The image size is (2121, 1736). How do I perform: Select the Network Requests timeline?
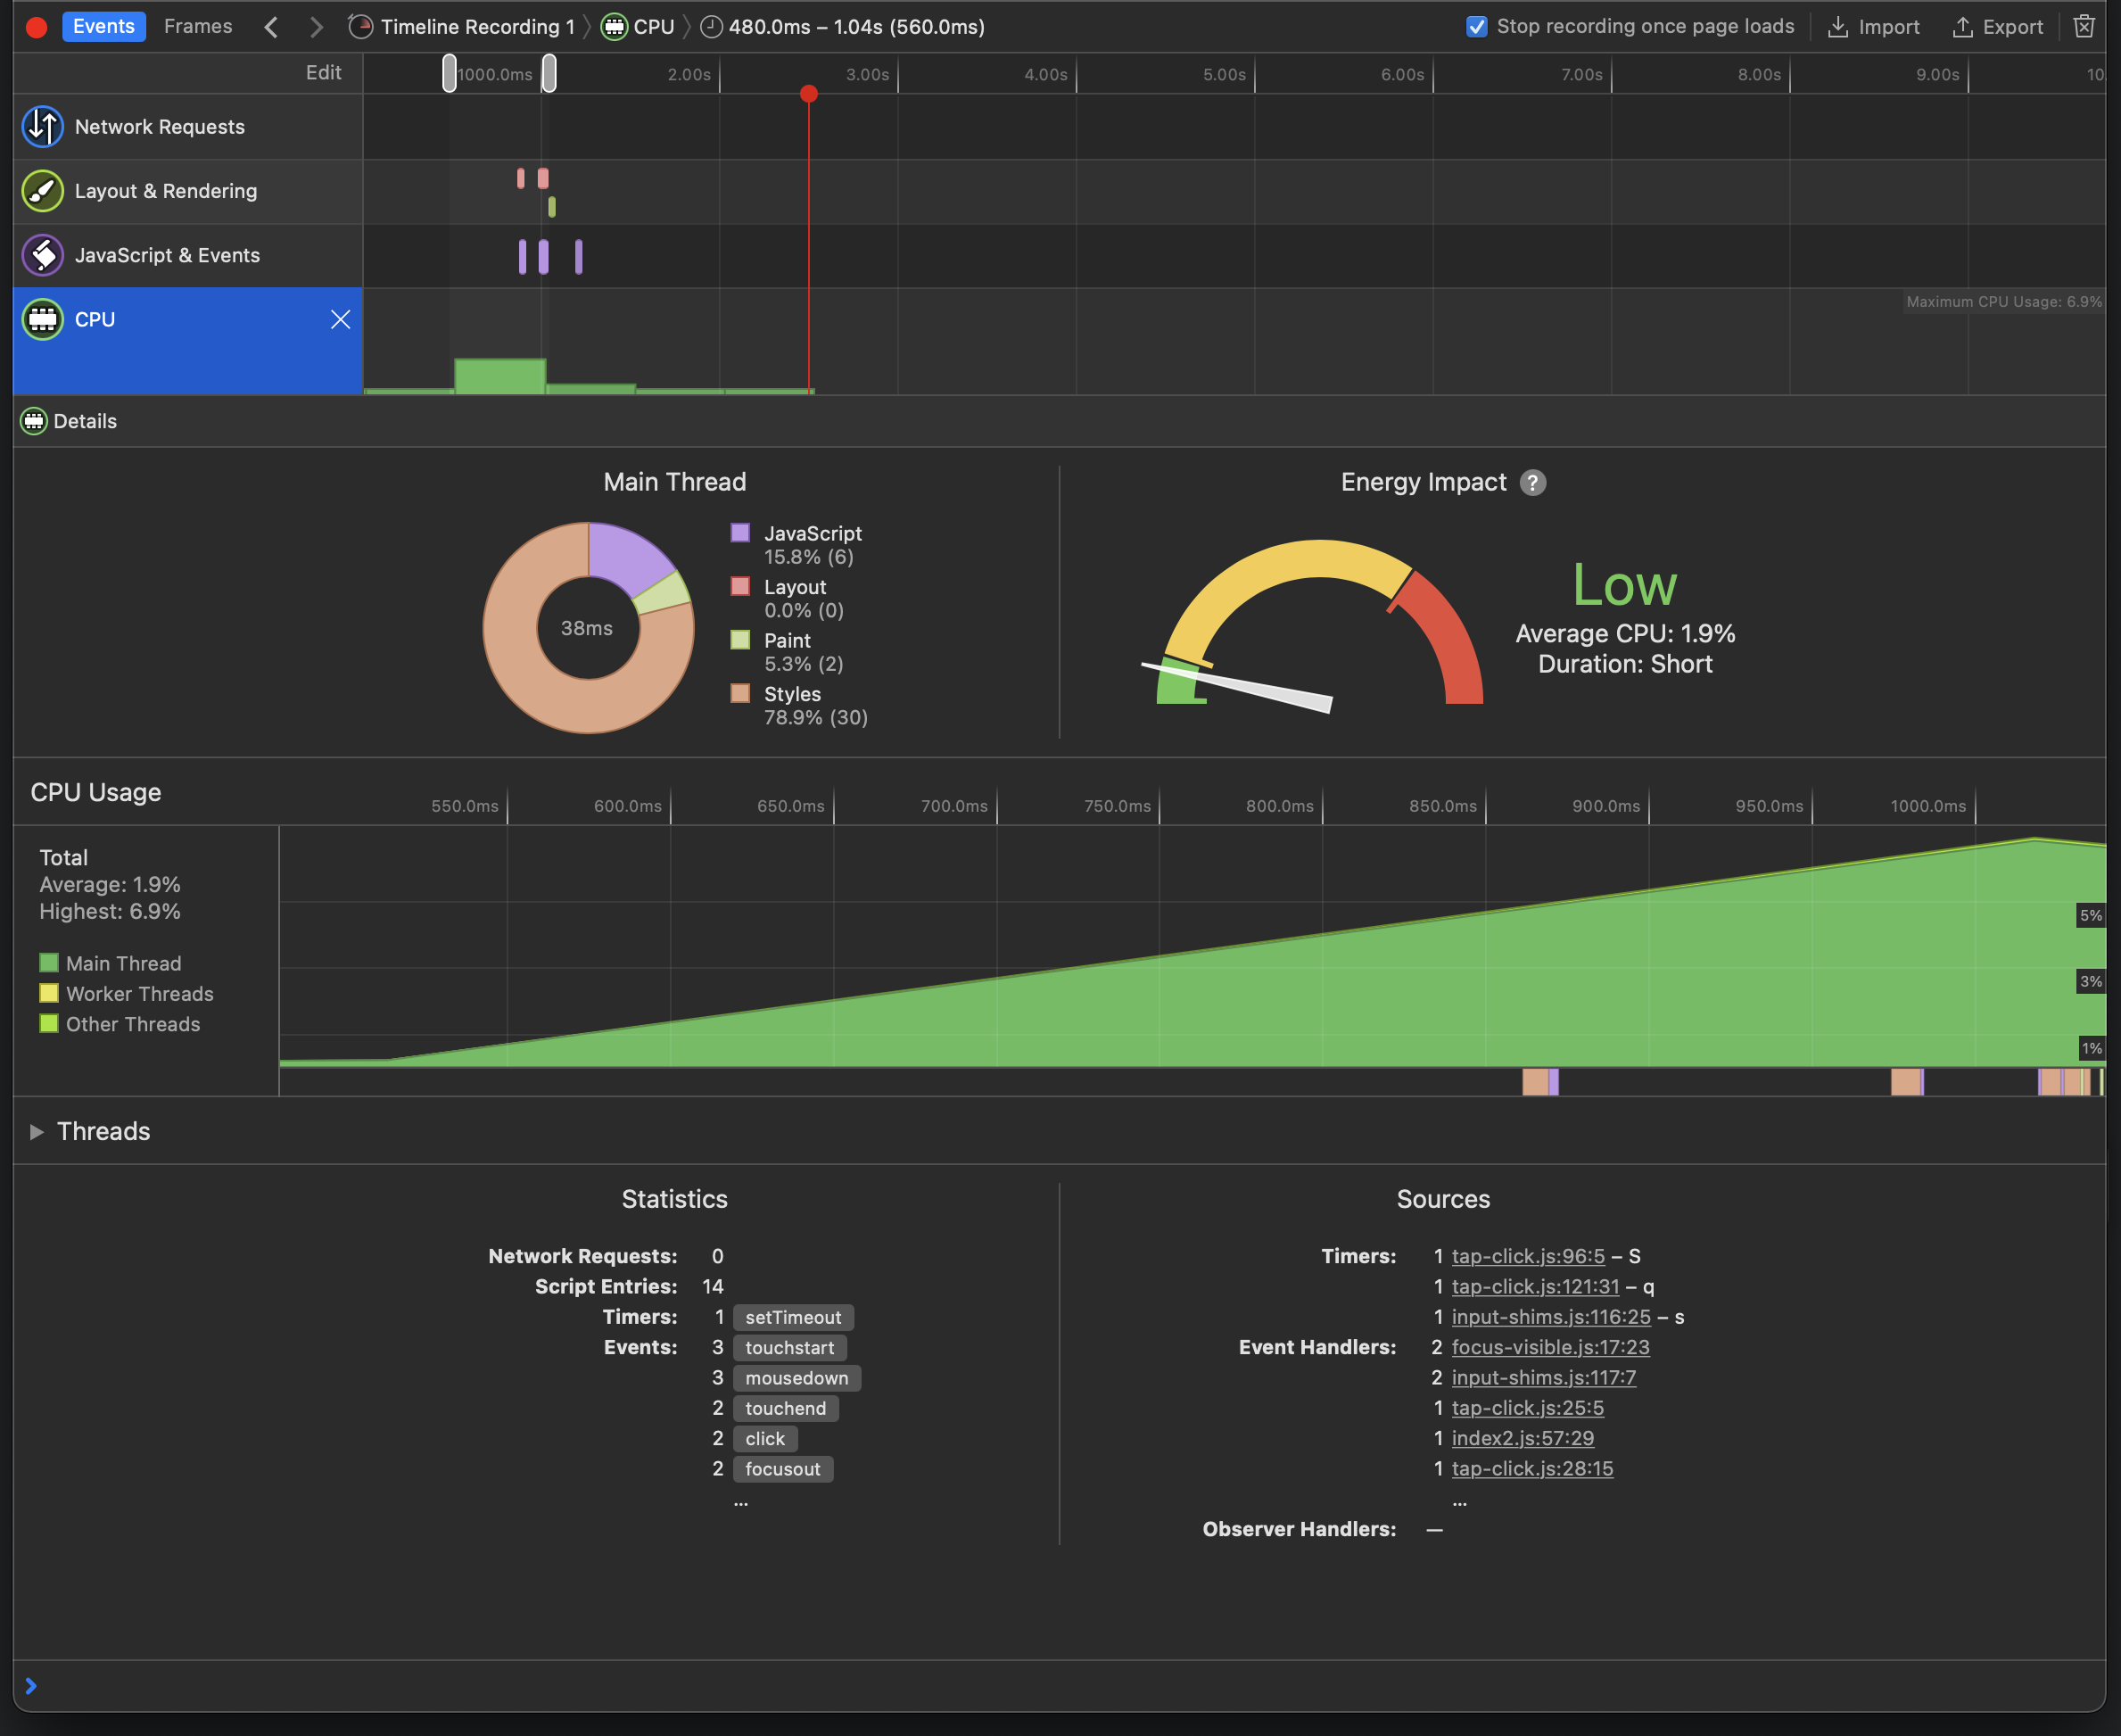pyautogui.click(x=188, y=127)
